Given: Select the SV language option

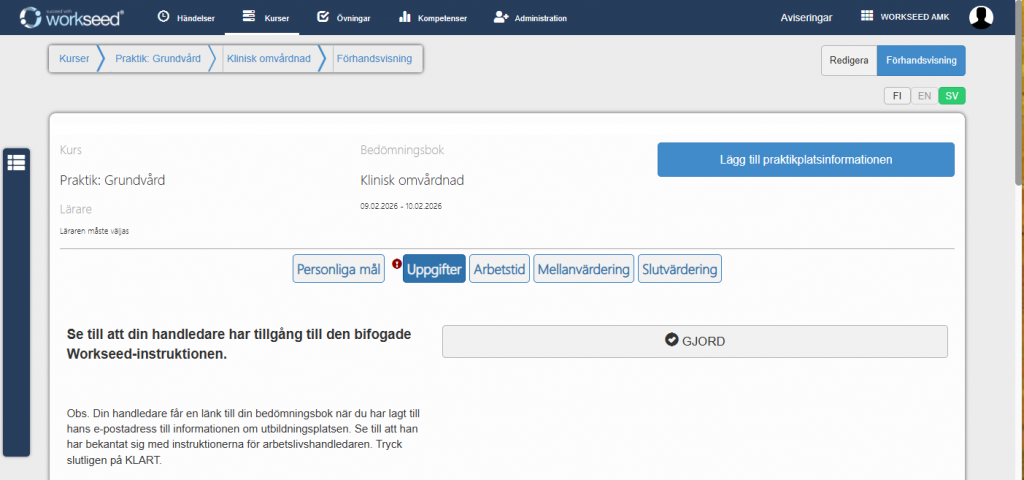Looking at the screenshot, I should (952, 96).
